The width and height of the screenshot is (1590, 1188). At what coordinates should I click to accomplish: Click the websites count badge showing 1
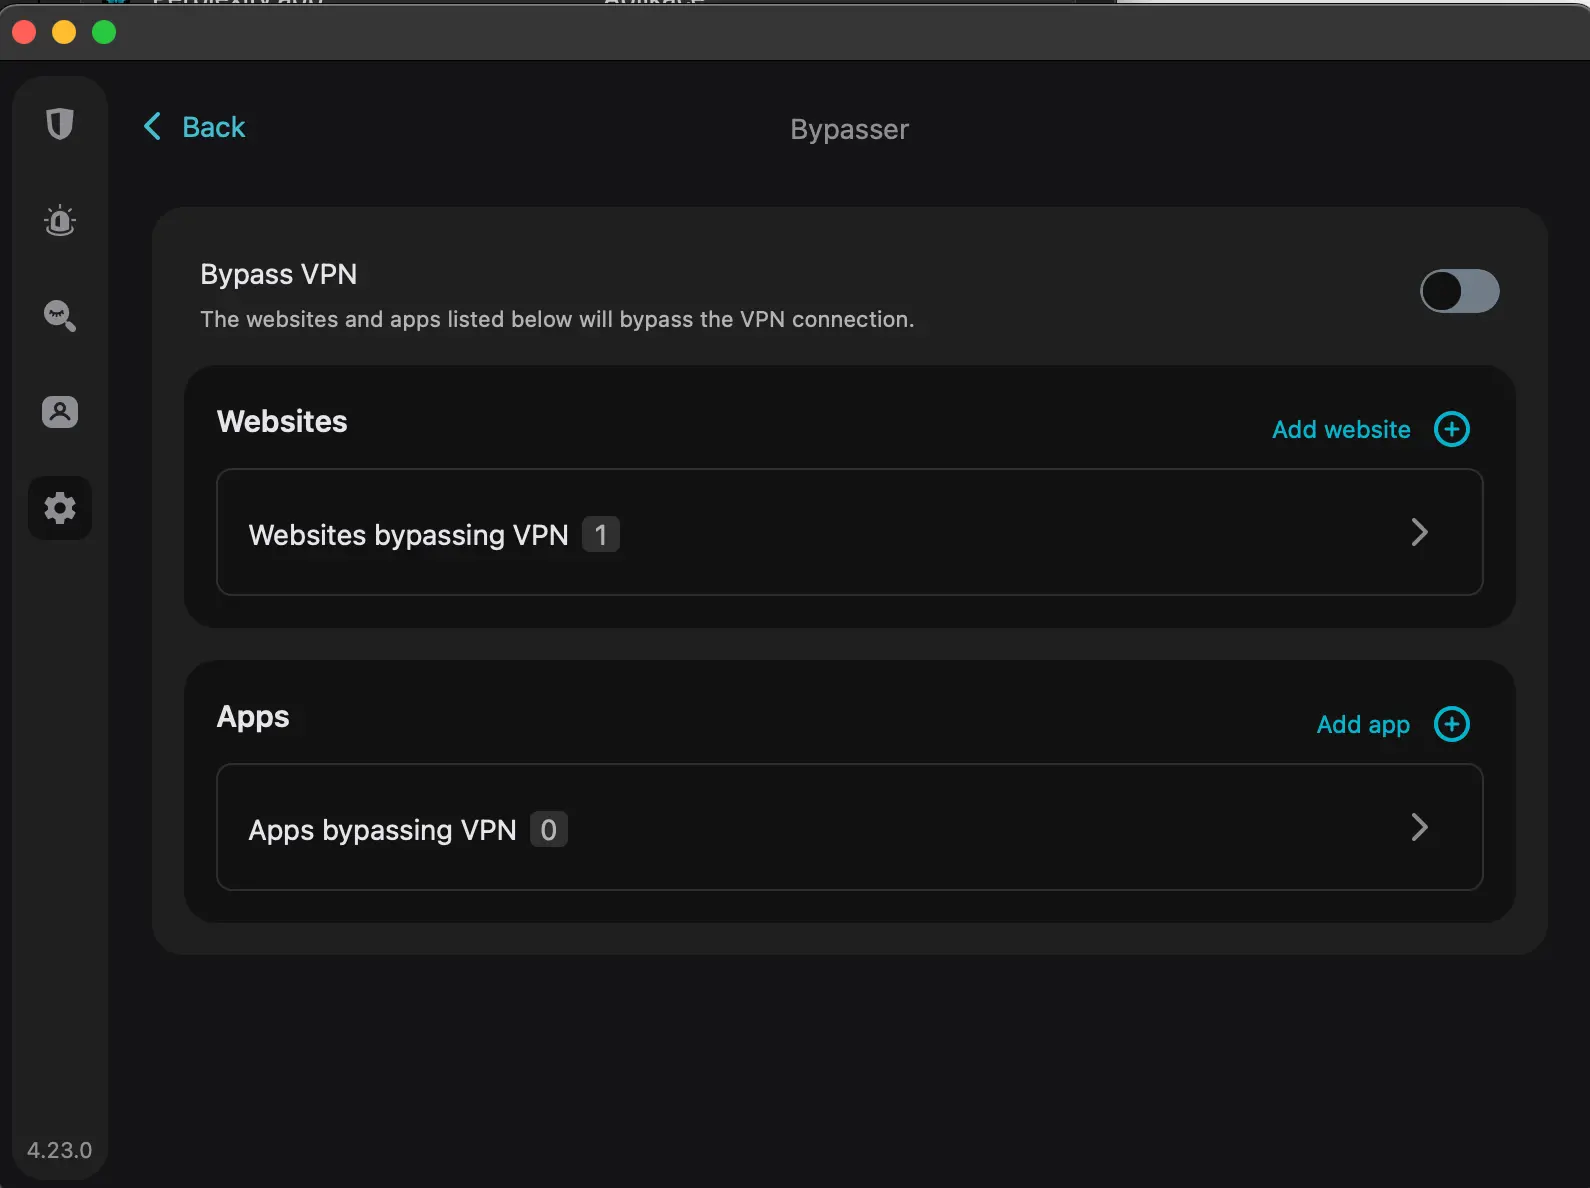(x=601, y=535)
